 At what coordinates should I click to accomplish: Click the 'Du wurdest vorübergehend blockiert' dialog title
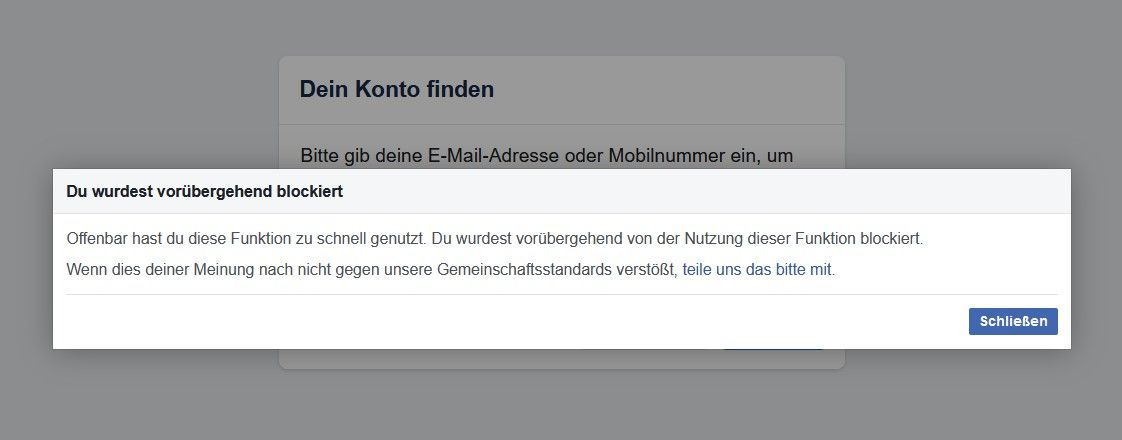tap(204, 191)
